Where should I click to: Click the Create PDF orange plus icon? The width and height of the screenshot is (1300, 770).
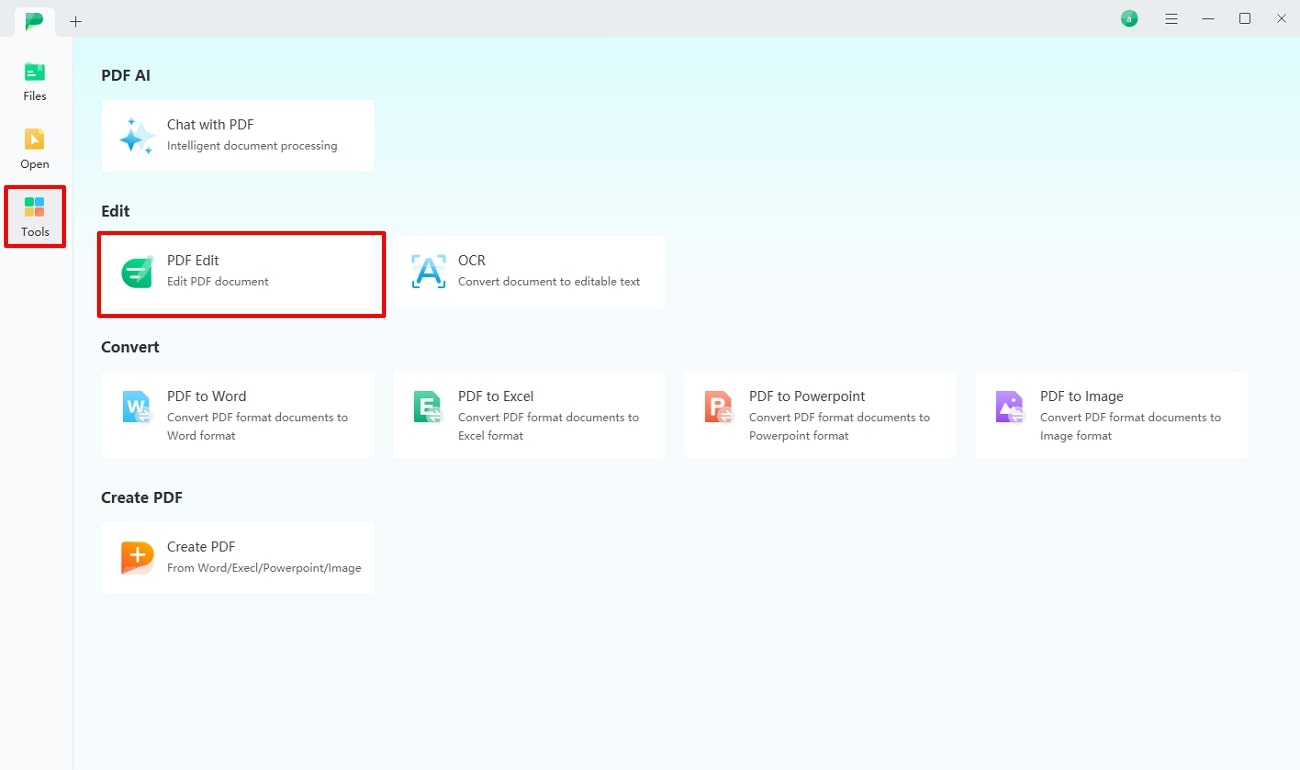coord(137,558)
